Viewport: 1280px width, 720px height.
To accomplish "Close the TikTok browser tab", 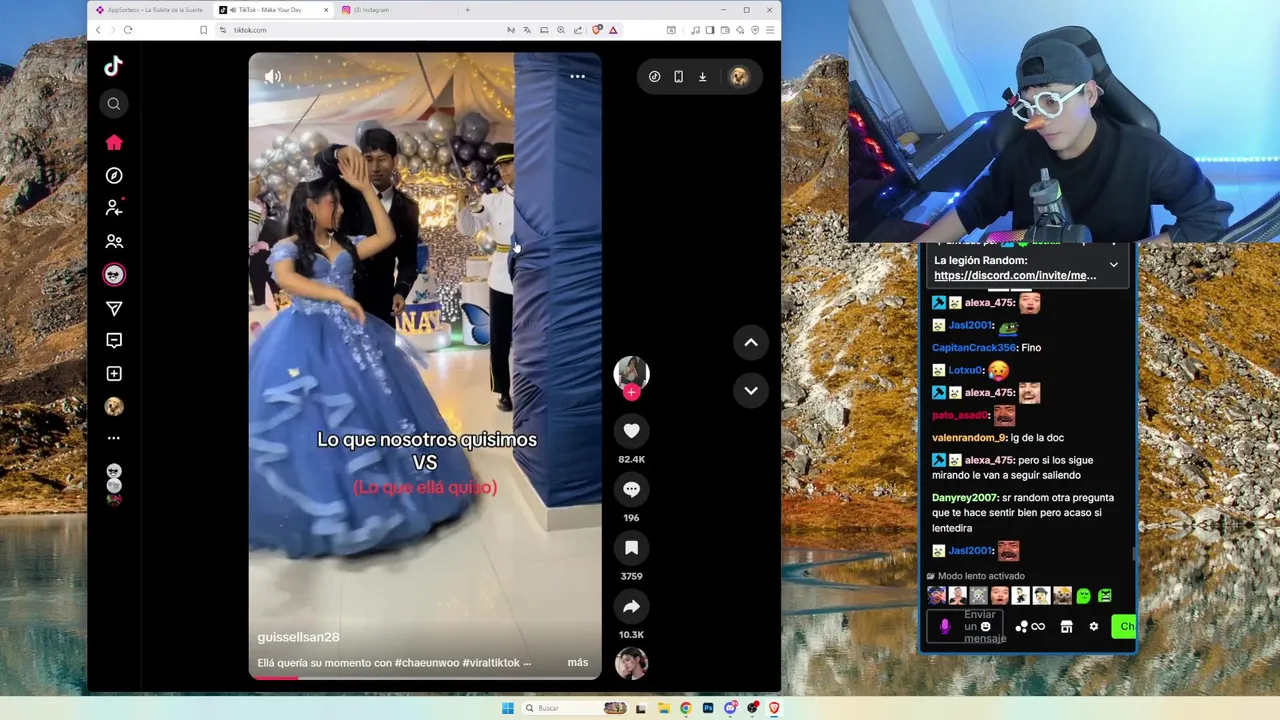I will 326,10.
